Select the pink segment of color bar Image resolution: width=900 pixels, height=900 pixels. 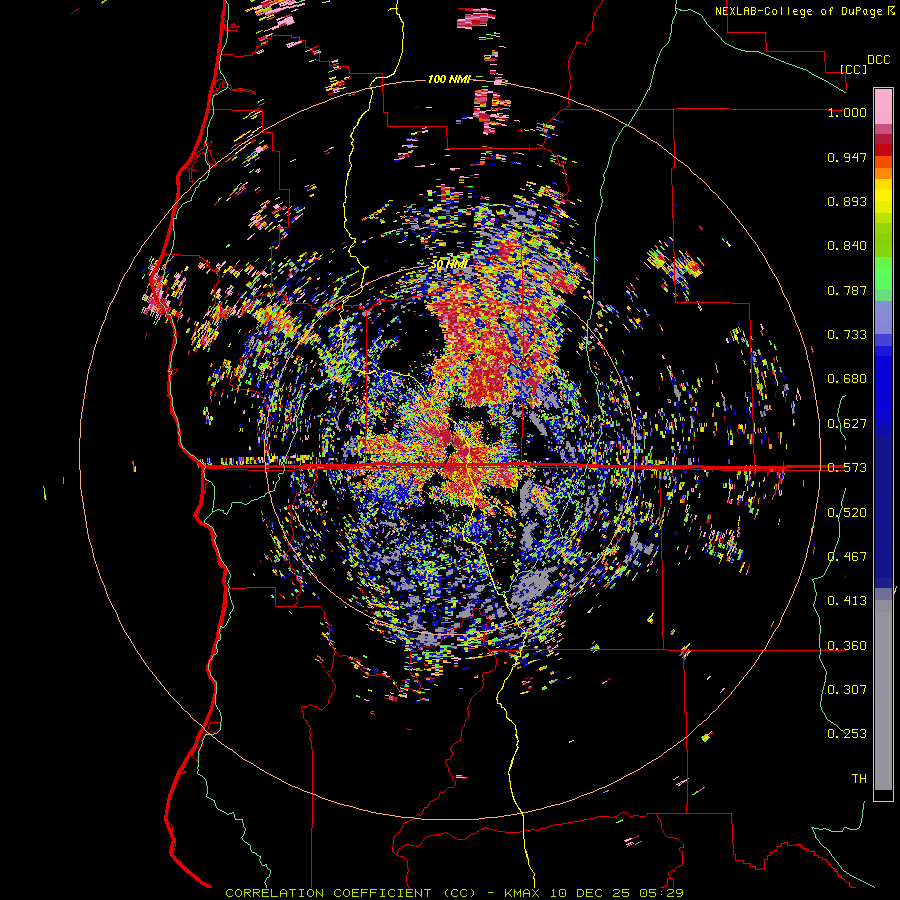tap(883, 106)
